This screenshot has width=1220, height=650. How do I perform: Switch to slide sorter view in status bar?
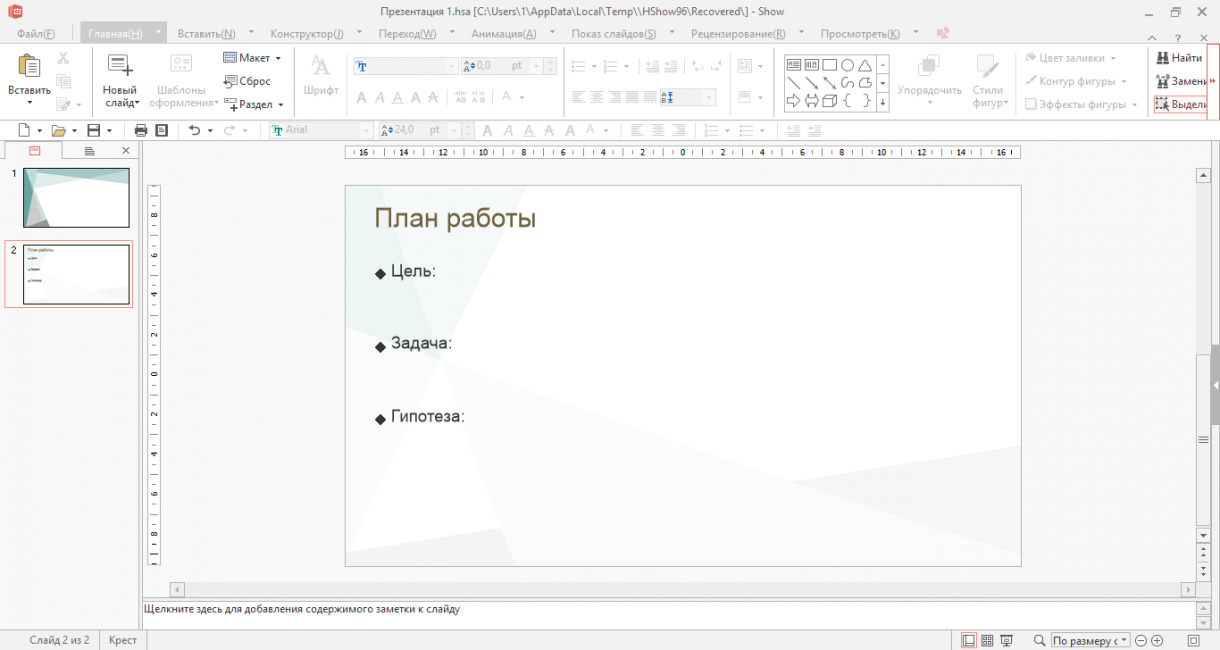[x=987, y=640]
